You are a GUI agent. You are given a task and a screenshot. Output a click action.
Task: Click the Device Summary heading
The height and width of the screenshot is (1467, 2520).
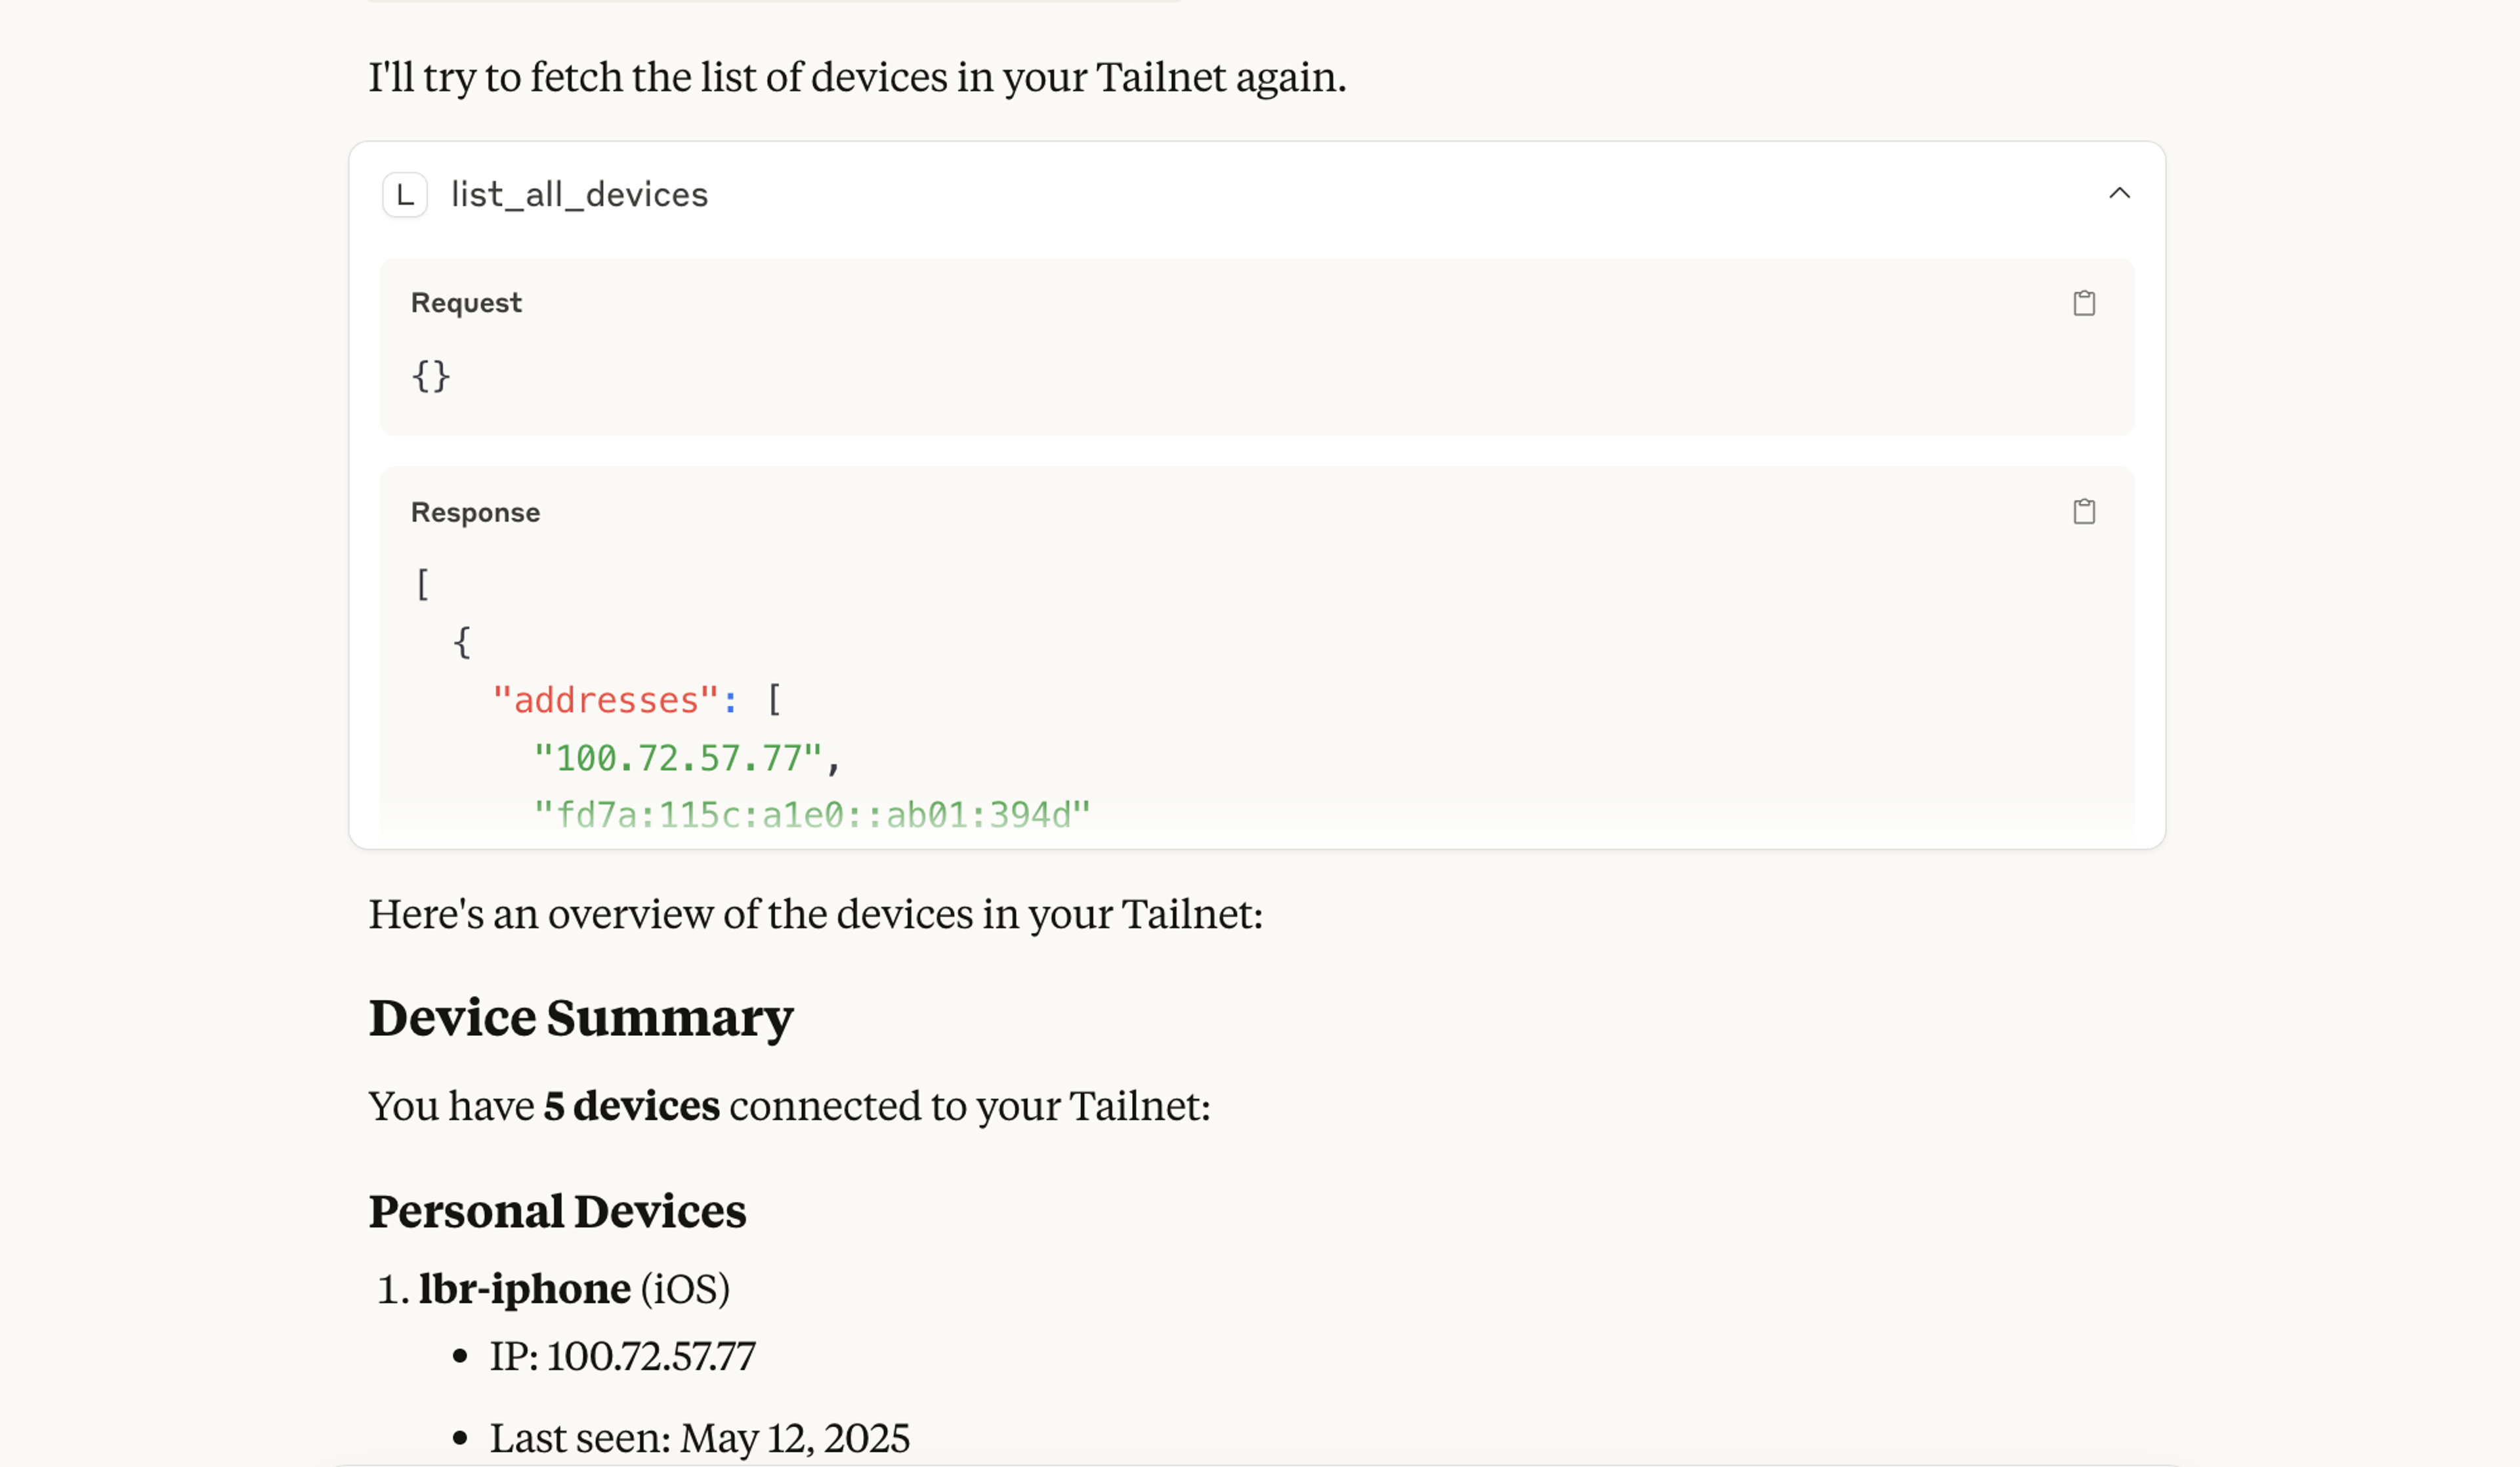[581, 1017]
